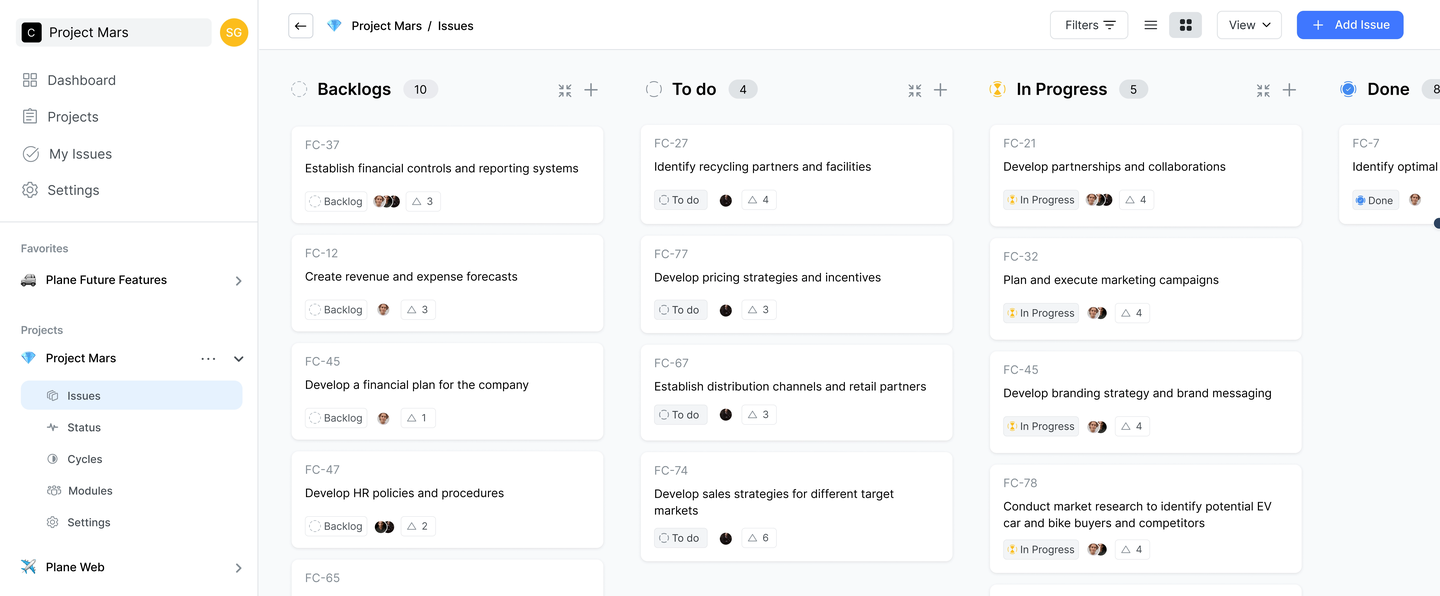The width and height of the screenshot is (1440, 596).
Task: Open the Filters menu
Action: coord(1089,25)
